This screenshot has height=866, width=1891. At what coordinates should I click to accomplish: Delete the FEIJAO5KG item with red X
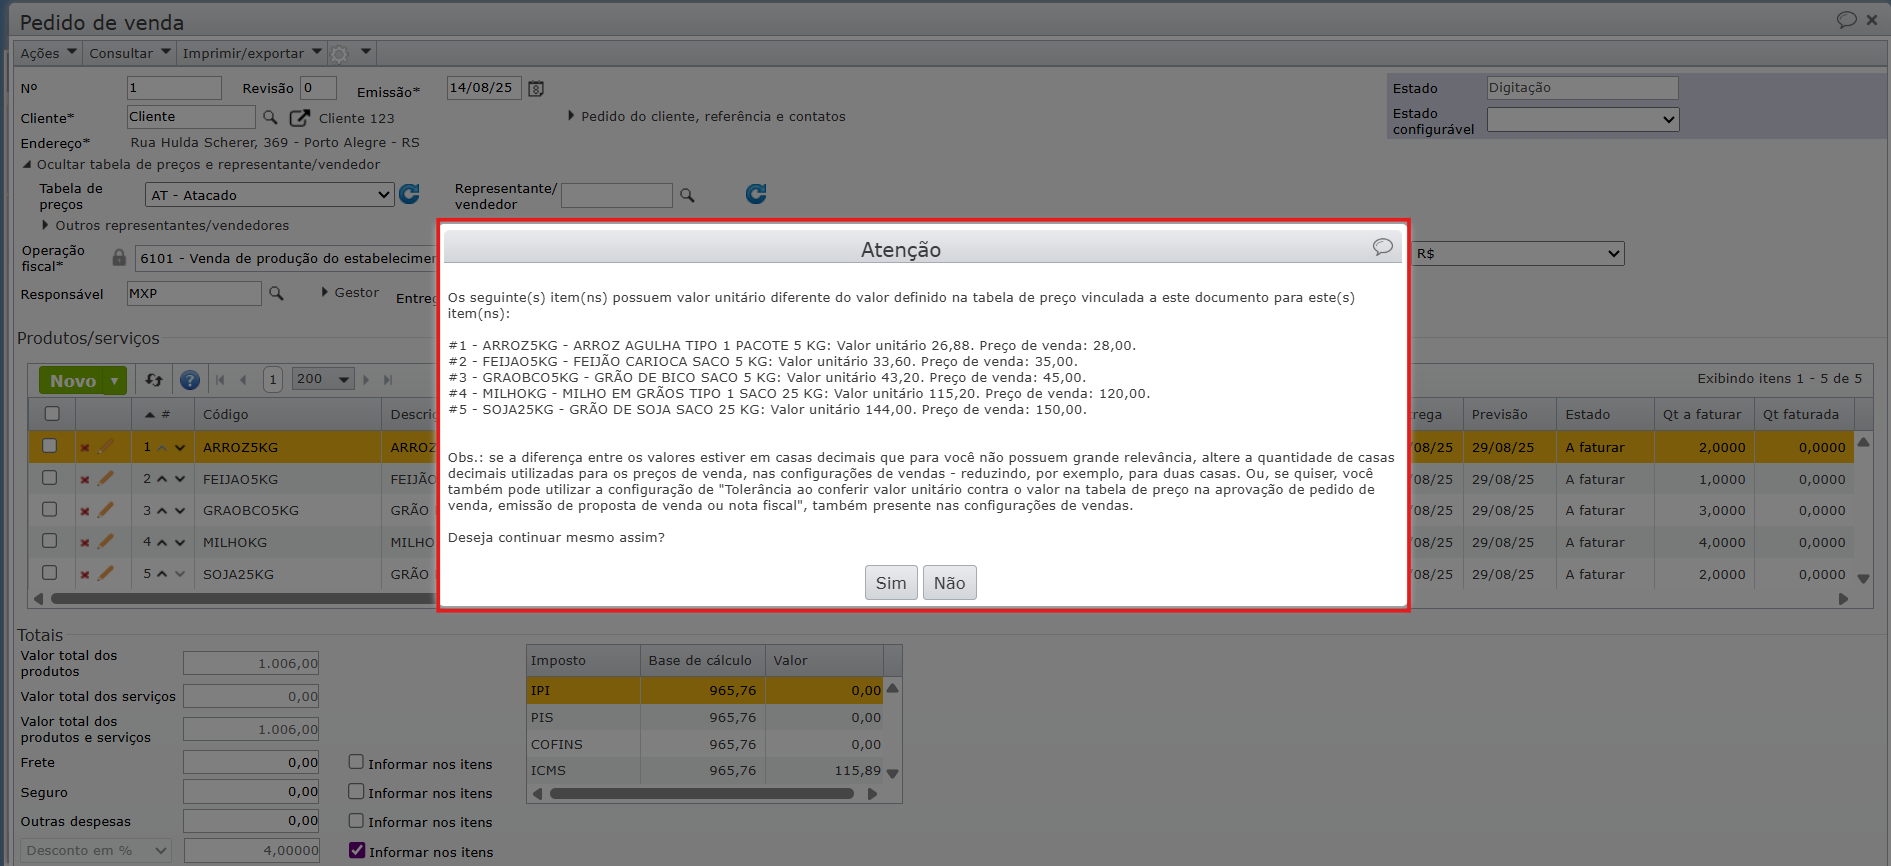(85, 479)
